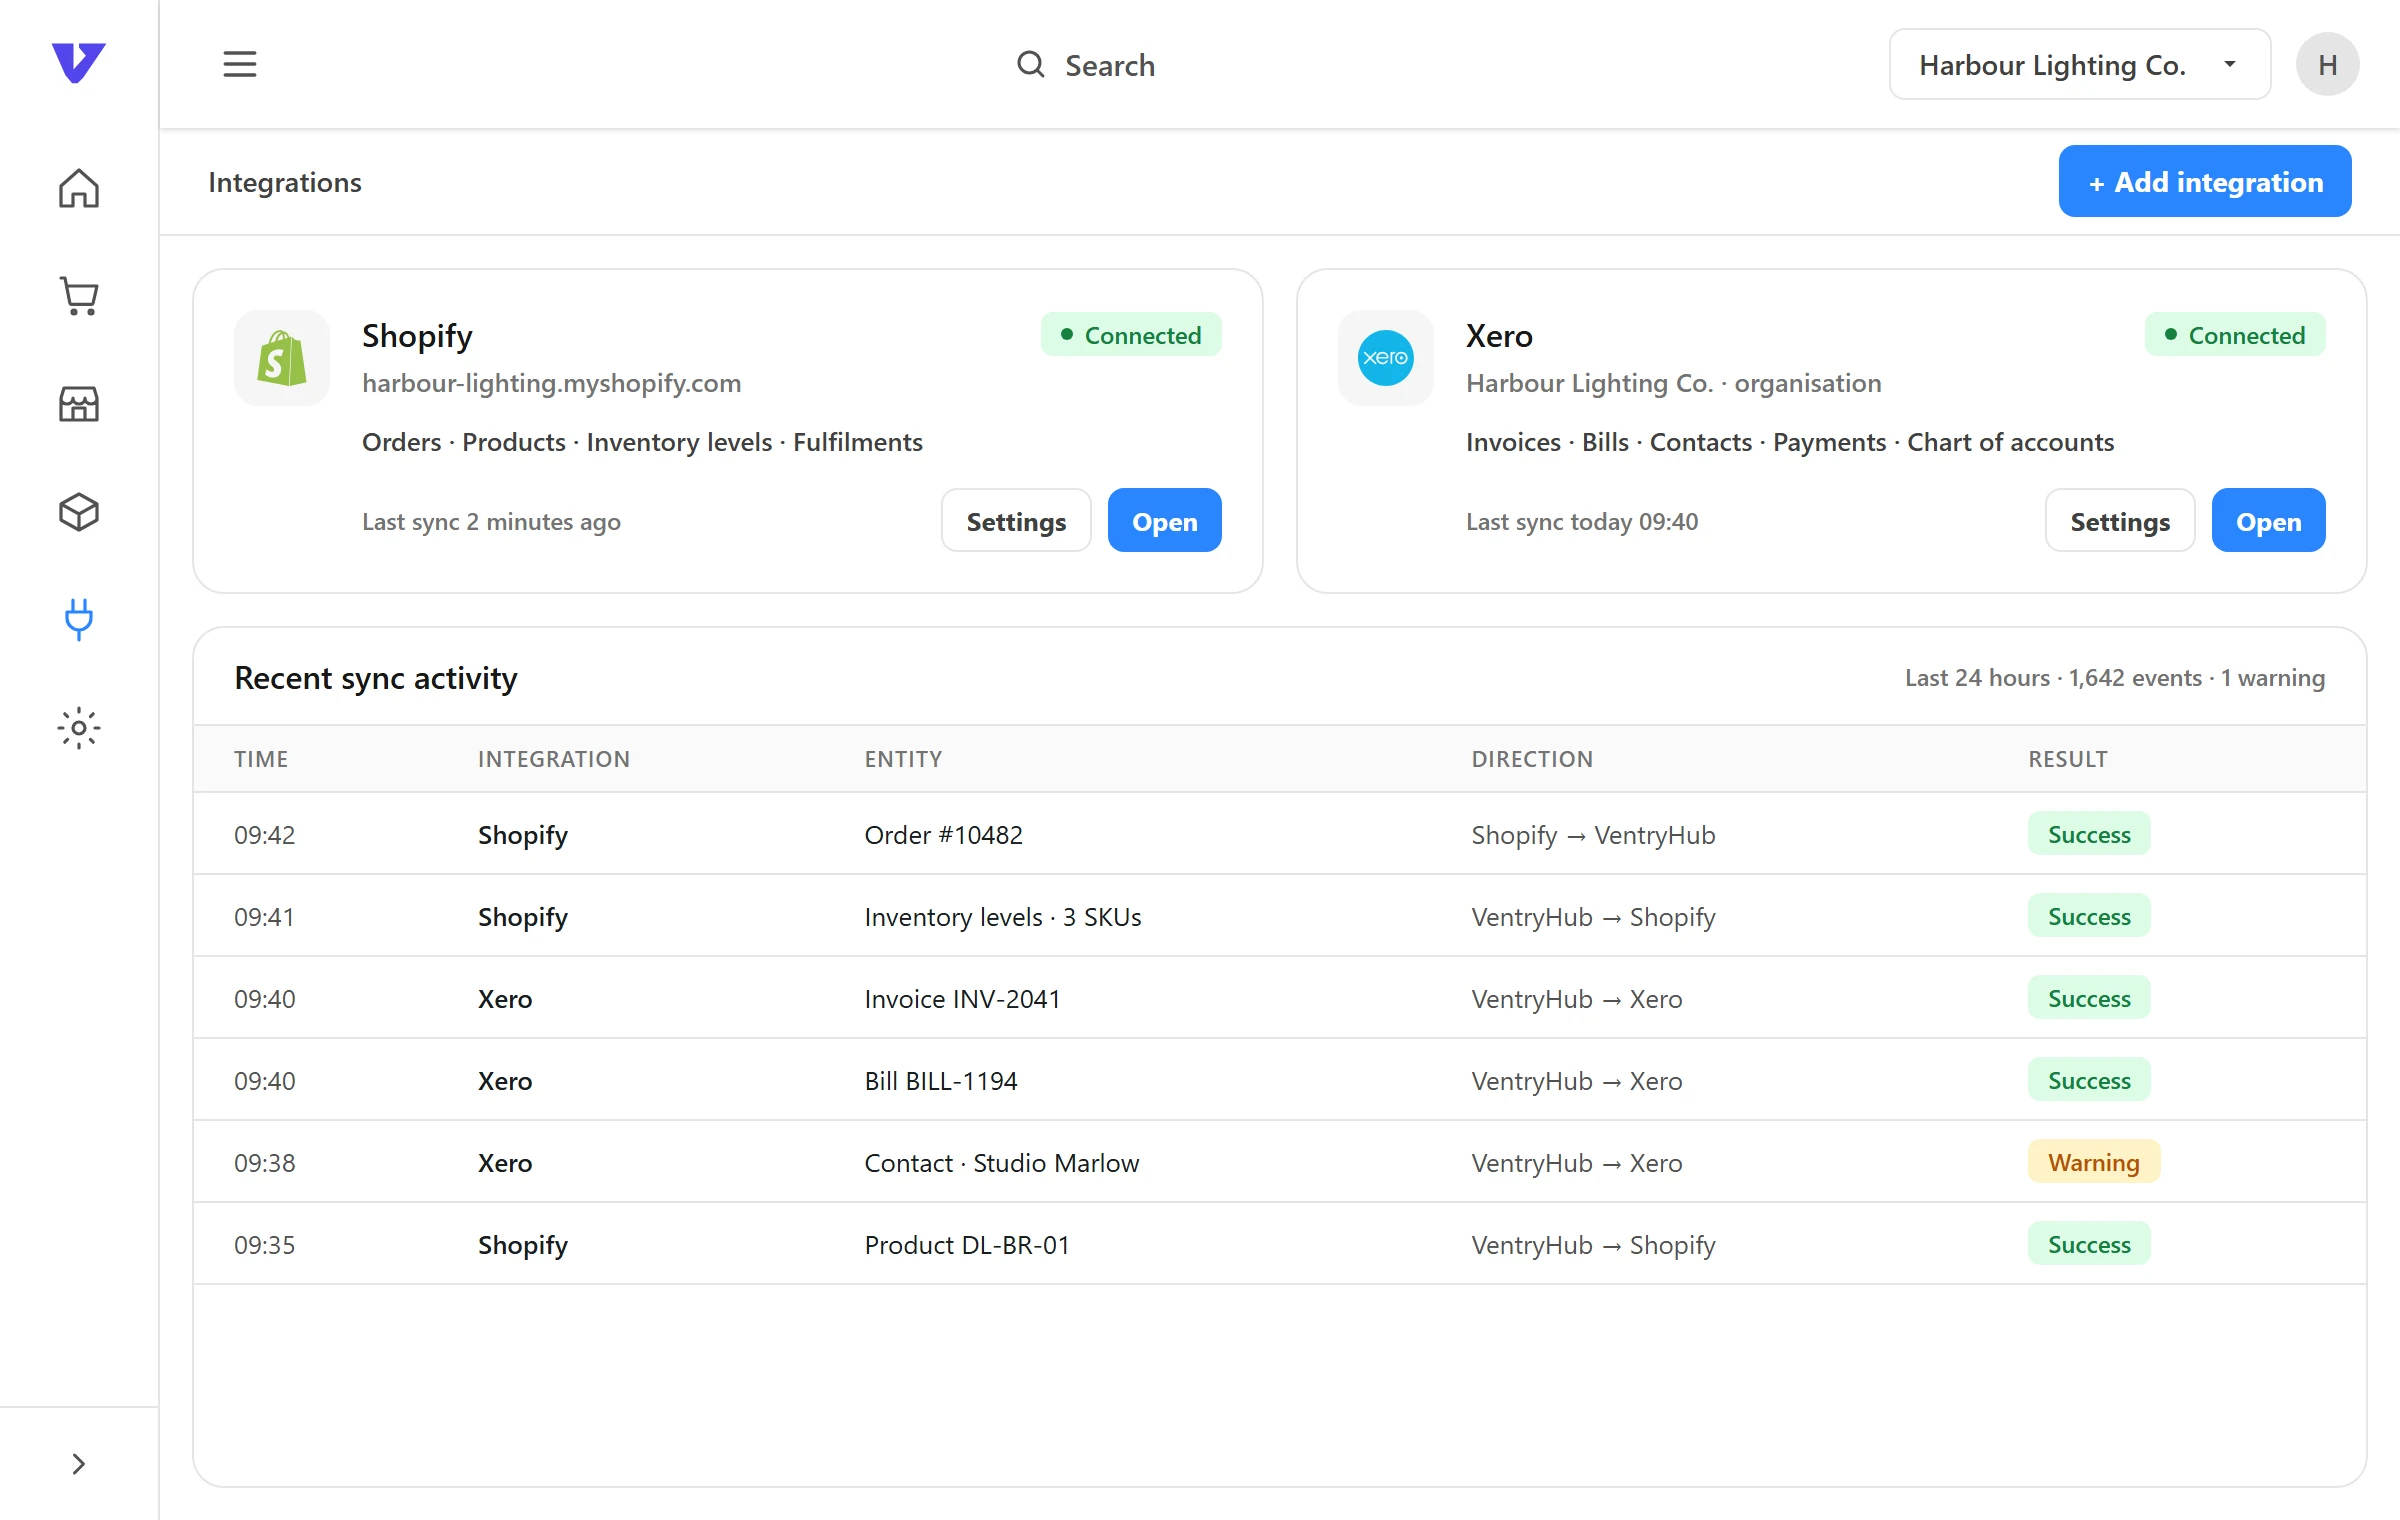Click Success badge for Order #10482
This screenshot has width=2400, height=1520.
coord(2089,834)
